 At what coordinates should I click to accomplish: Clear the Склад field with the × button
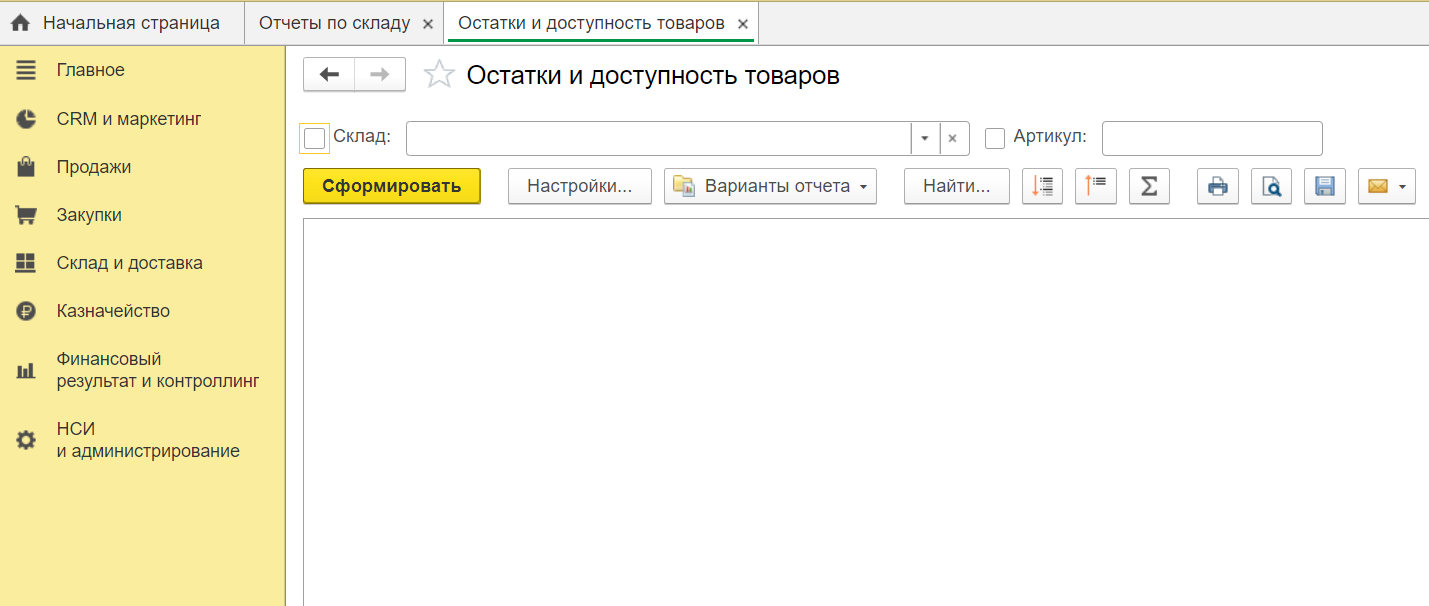(x=953, y=139)
